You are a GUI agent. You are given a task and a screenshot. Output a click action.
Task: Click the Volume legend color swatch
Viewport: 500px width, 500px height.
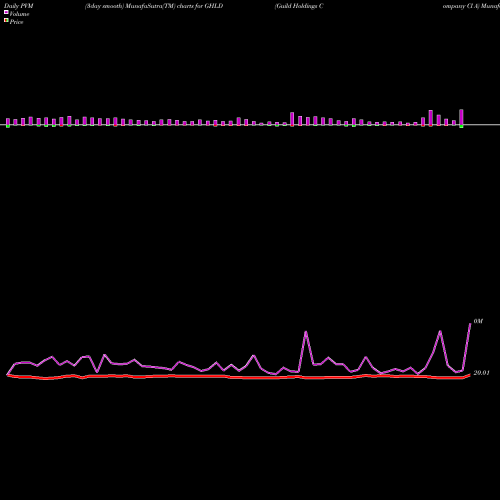(6, 12)
